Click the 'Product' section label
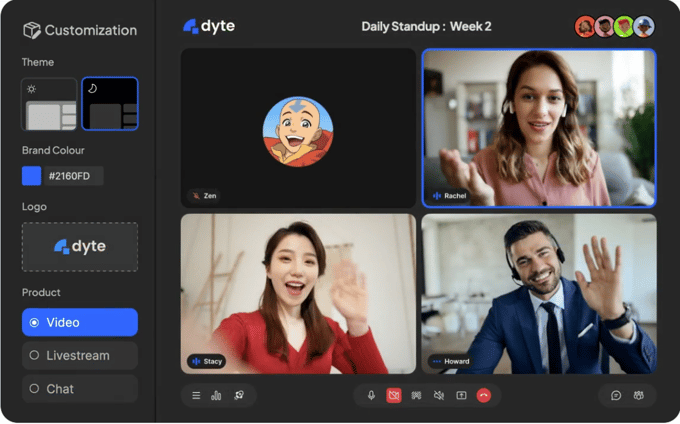 tap(41, 292)
